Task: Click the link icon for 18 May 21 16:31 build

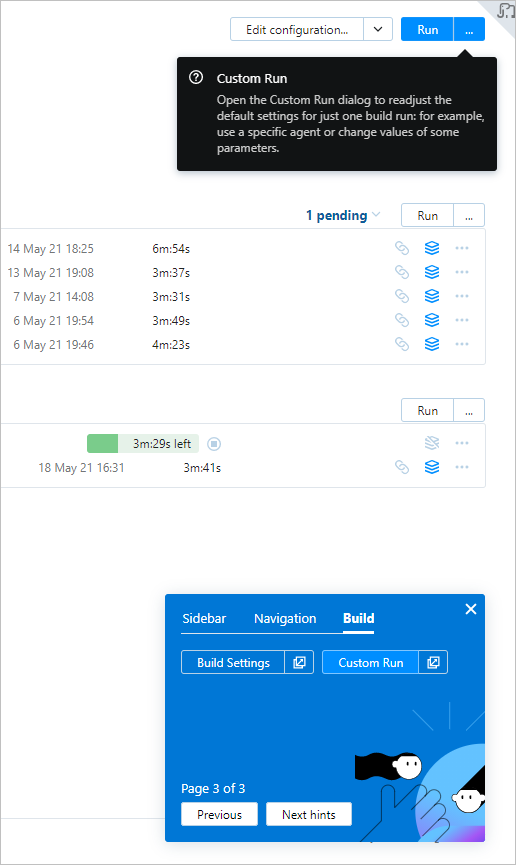Action: (x=402, y=467)
